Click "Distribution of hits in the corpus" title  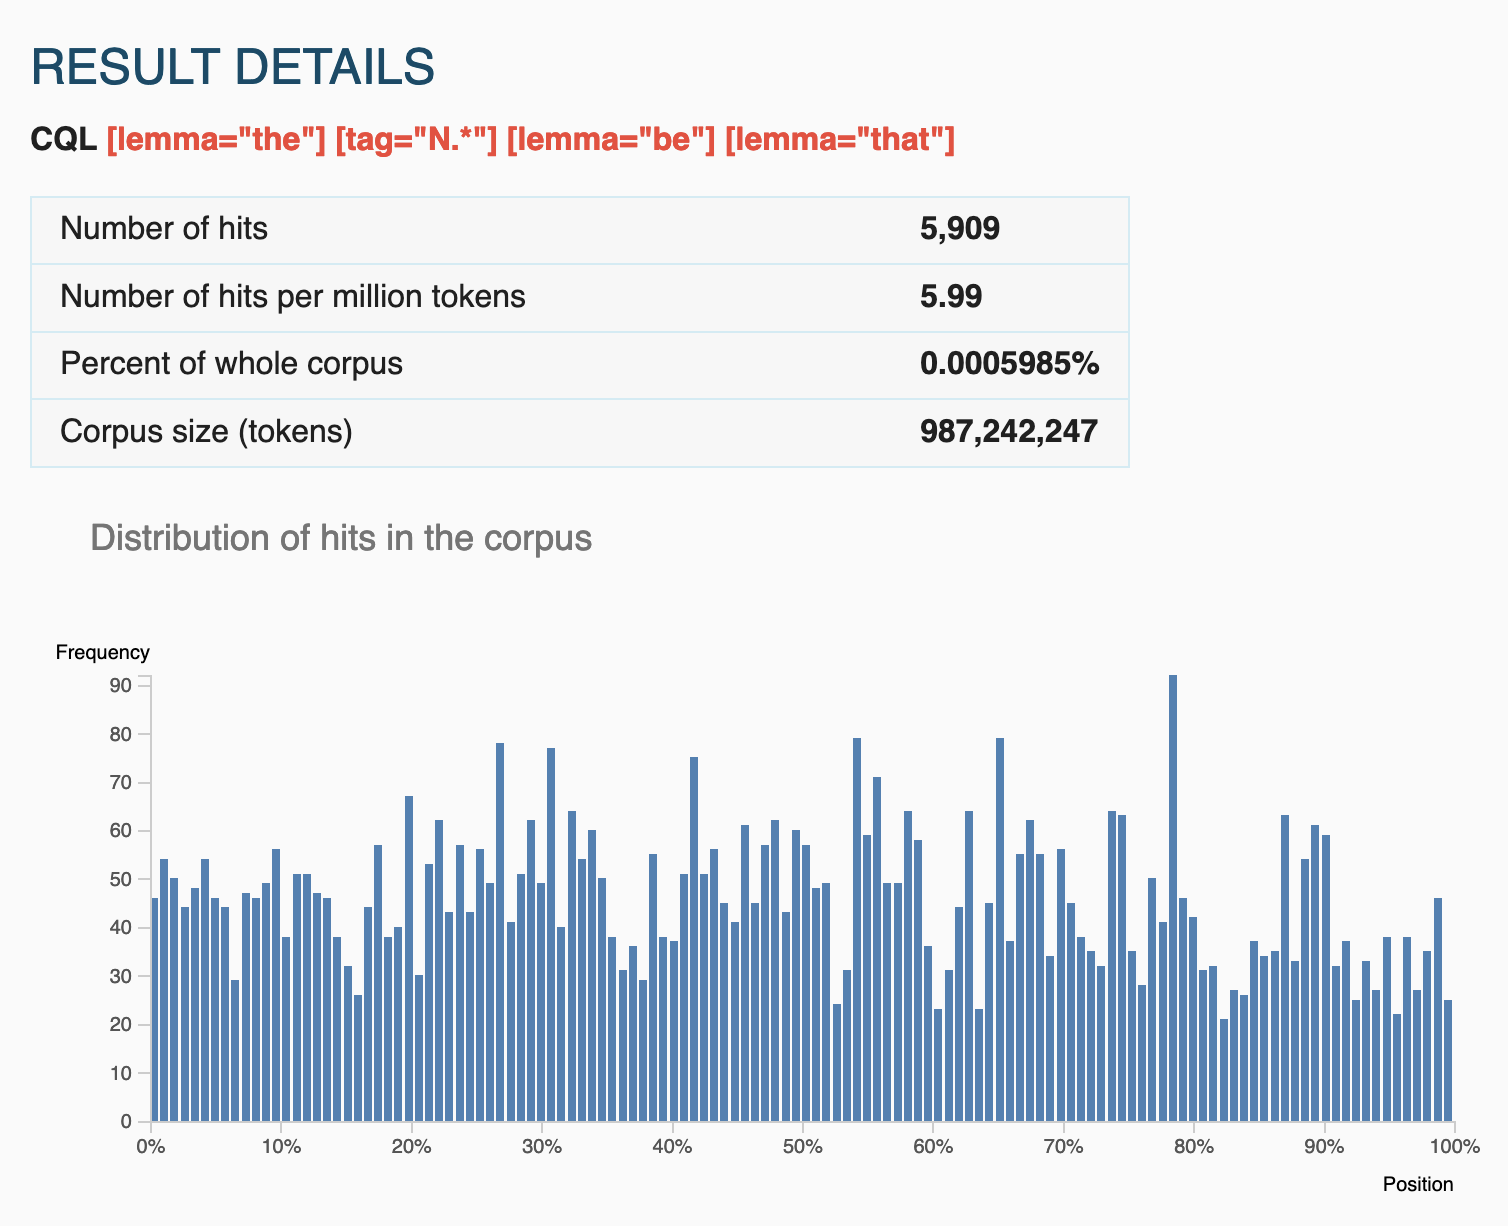coord(341,538)
